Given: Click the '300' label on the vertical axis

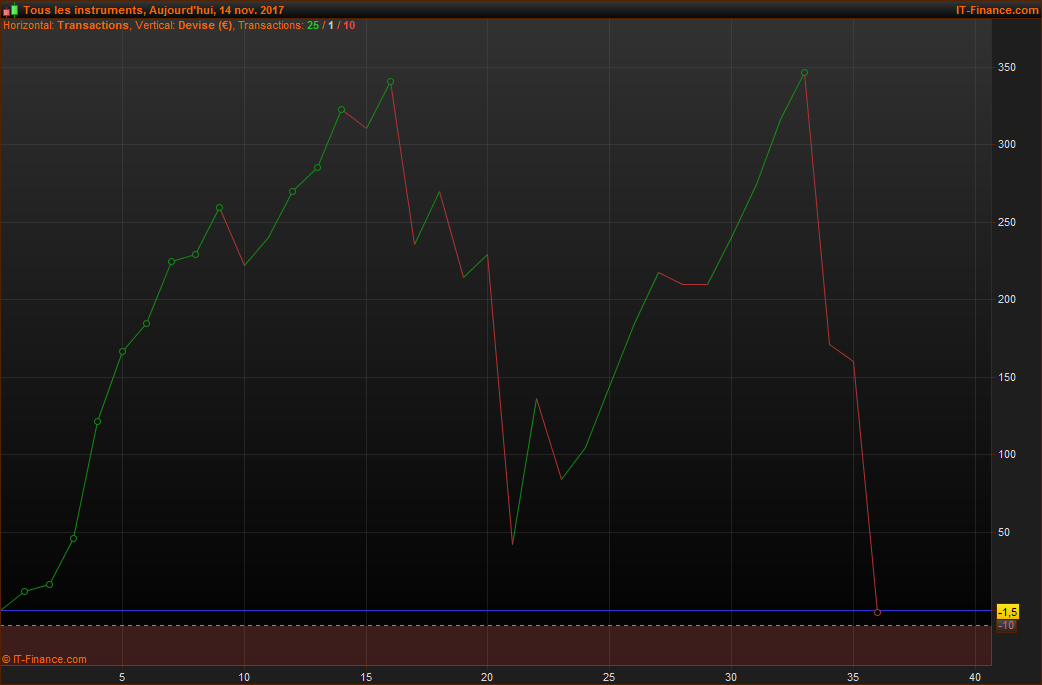Looking at the screenshot, I should tap(1007, 144).
